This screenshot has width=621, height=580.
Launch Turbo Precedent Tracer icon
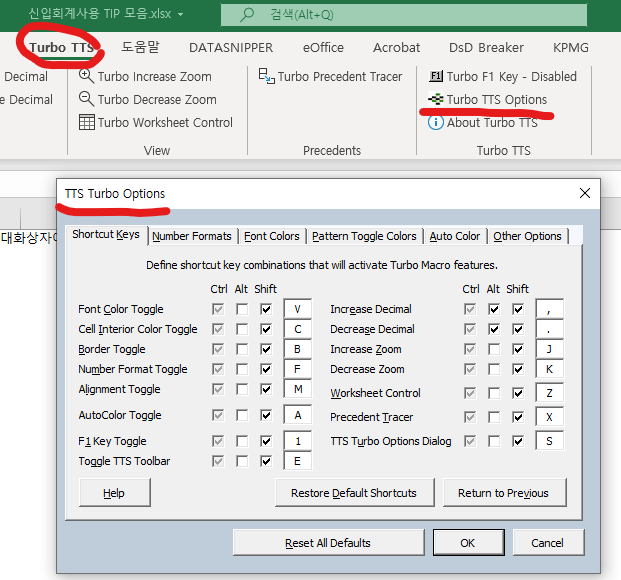tap(266, 76)
